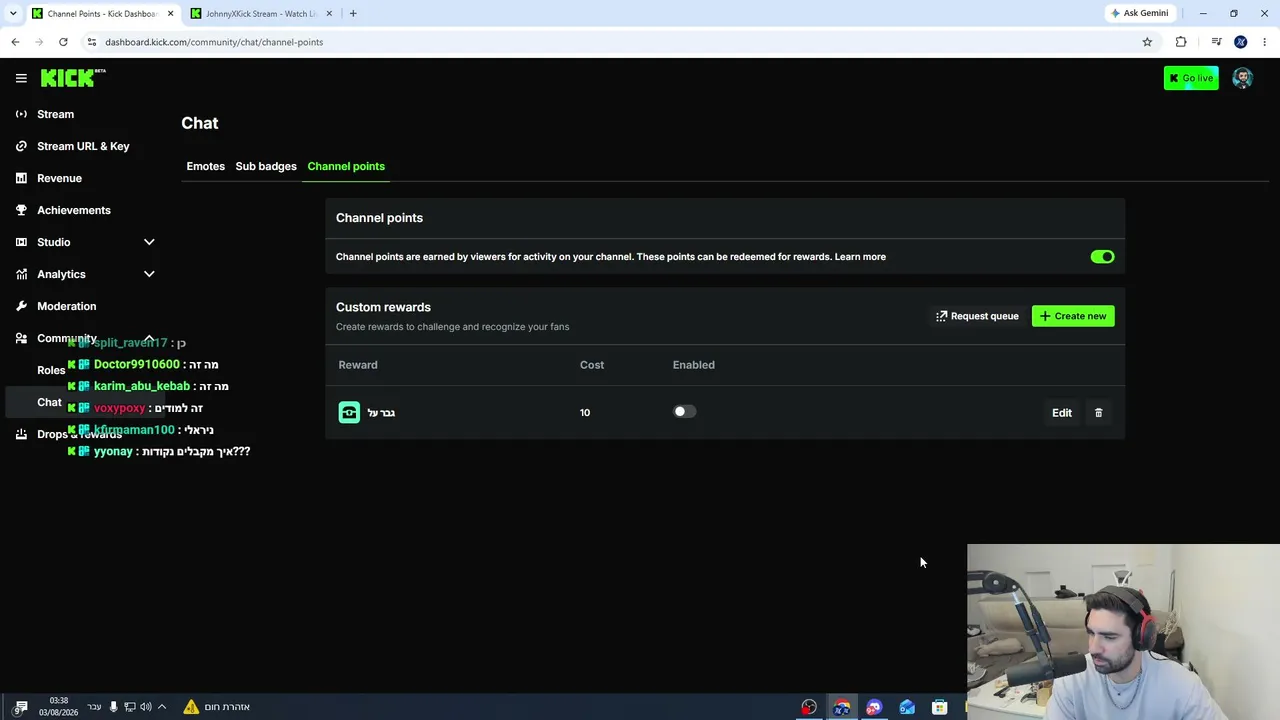Screen dimensions: 1280x720
Task: Go to Revenue in the sidebar
Action: pyautogui.click(x=59, y=178)
